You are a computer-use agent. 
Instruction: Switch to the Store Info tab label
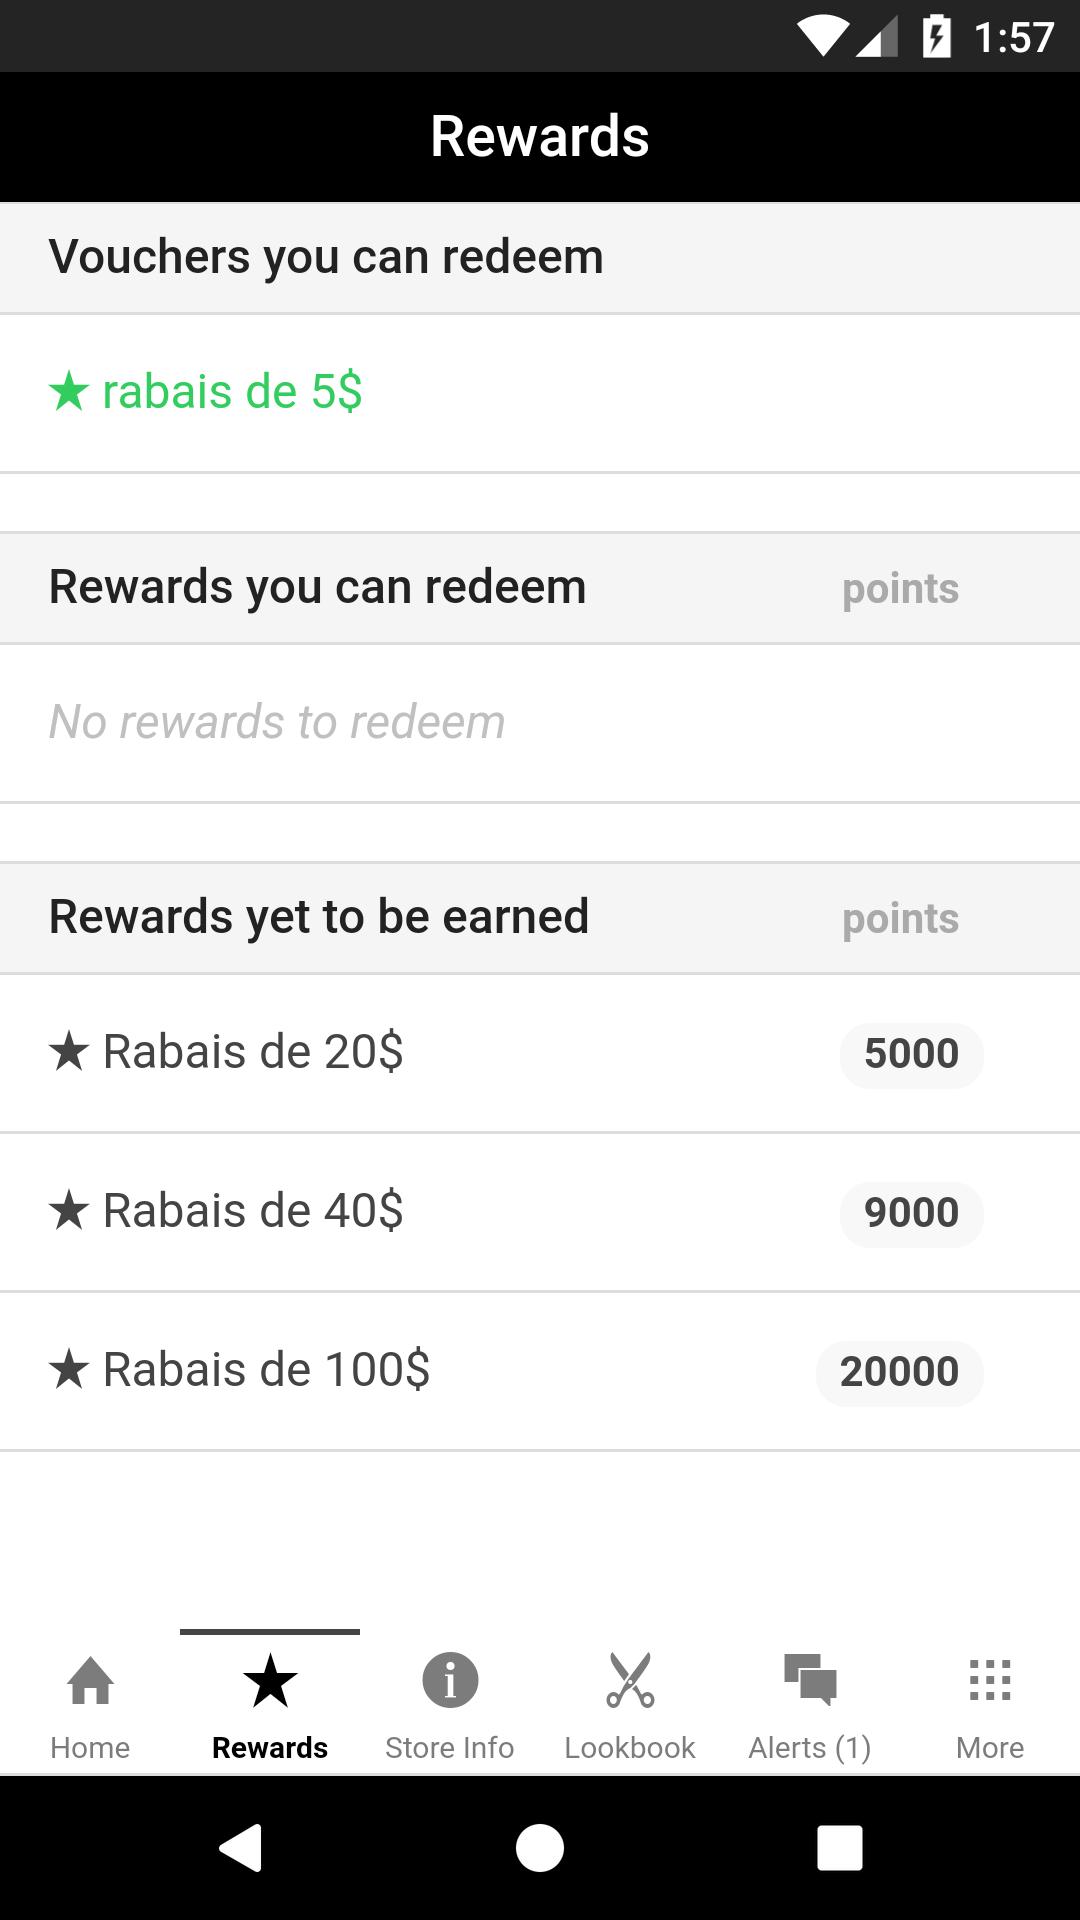[450, 1747]
